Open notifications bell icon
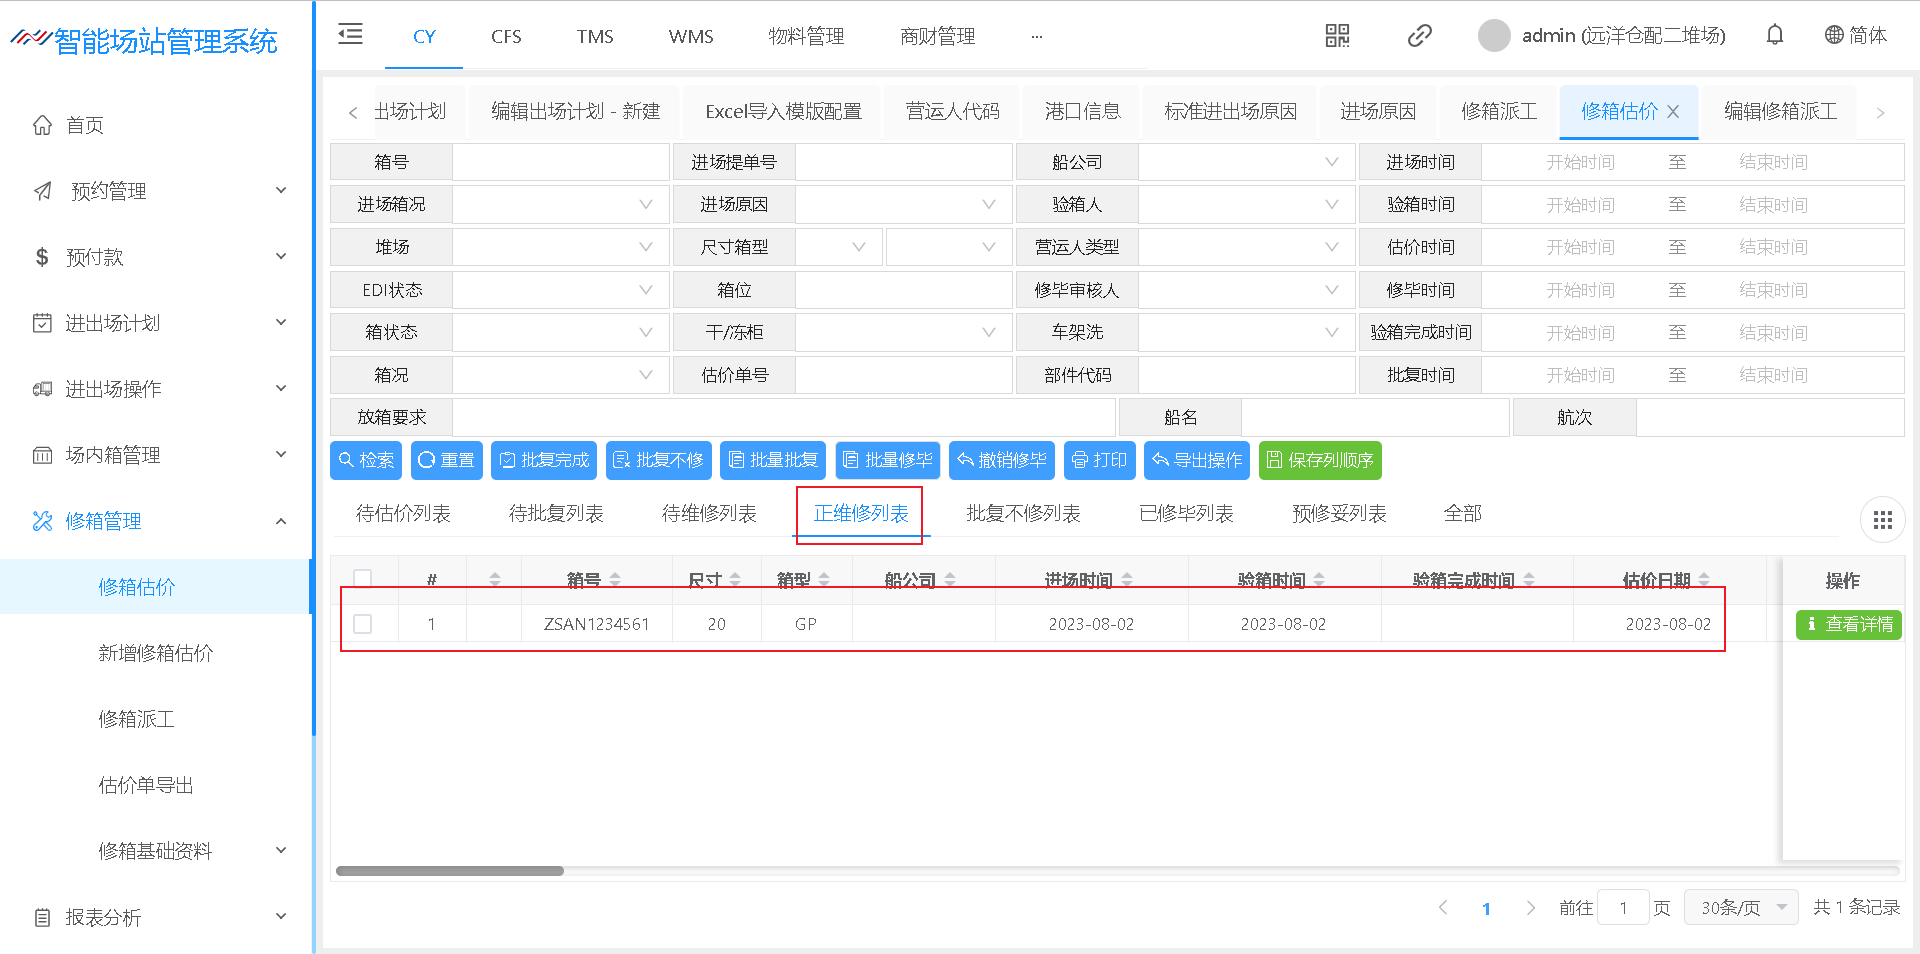1920x954 pixels. [1774, 36]
